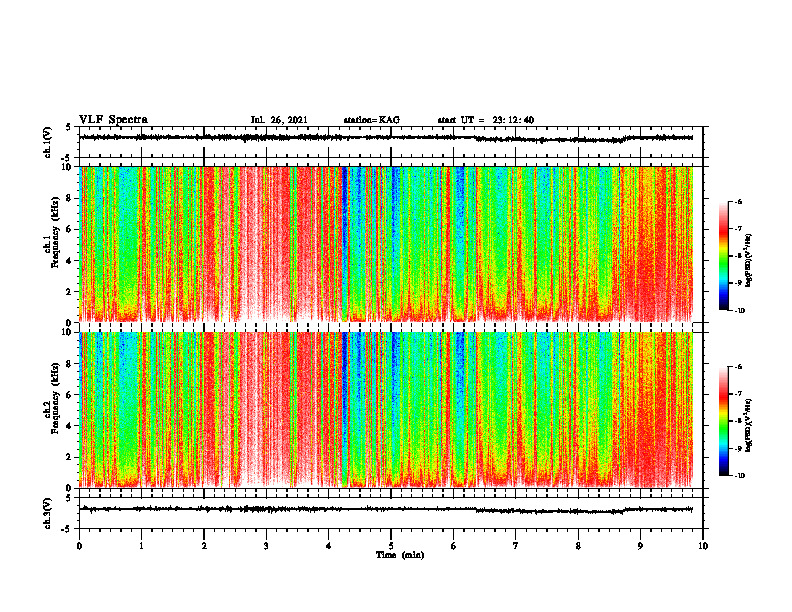Click the ch.1 spectrogram color scale bar
792x612 pixels.
(x=723, y=256)
